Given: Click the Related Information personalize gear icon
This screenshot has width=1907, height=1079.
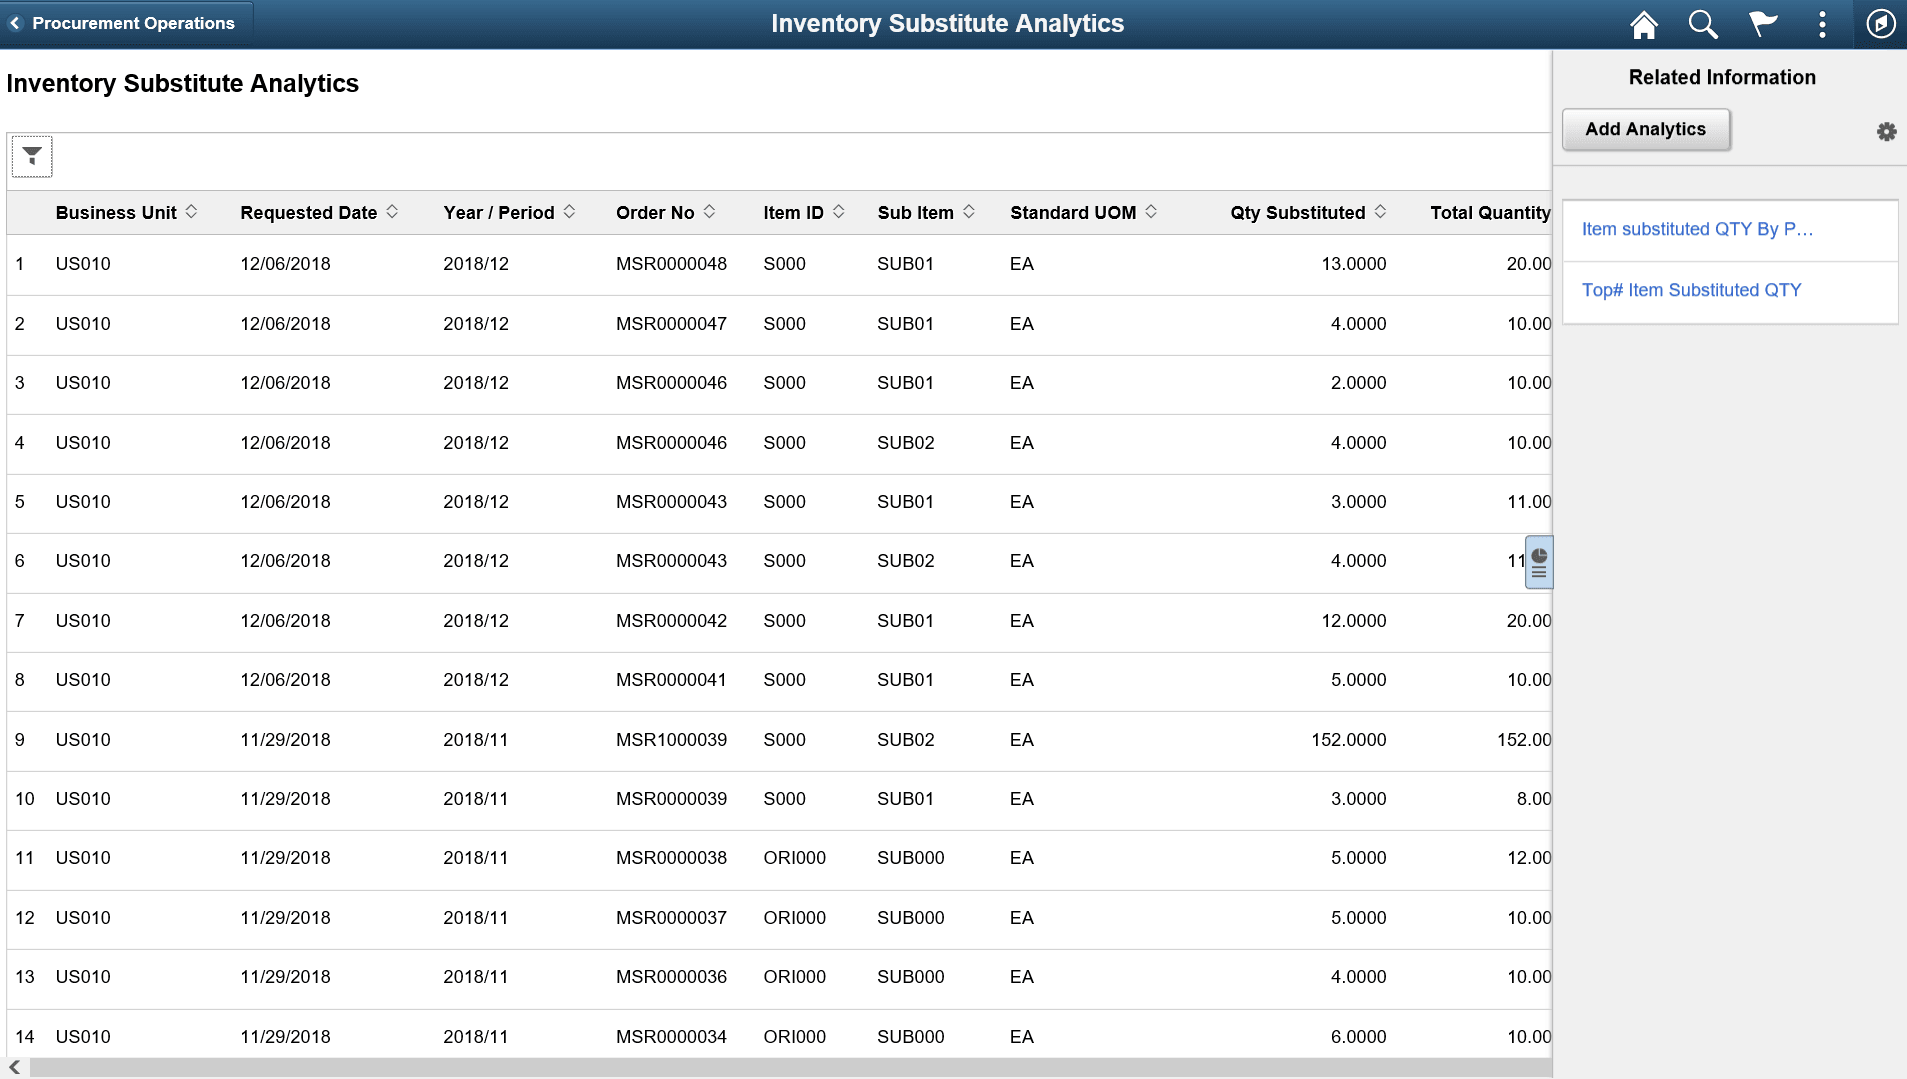Looking at the screenshot, I should 1886,131.
